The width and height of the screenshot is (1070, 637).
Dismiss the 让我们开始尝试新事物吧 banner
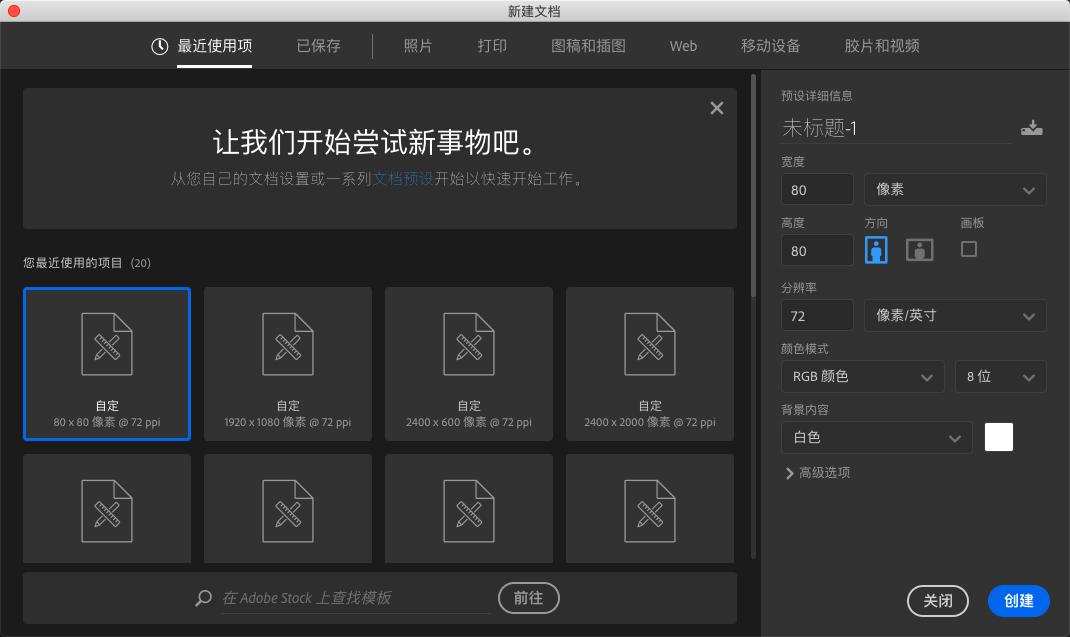click(716, 108)
